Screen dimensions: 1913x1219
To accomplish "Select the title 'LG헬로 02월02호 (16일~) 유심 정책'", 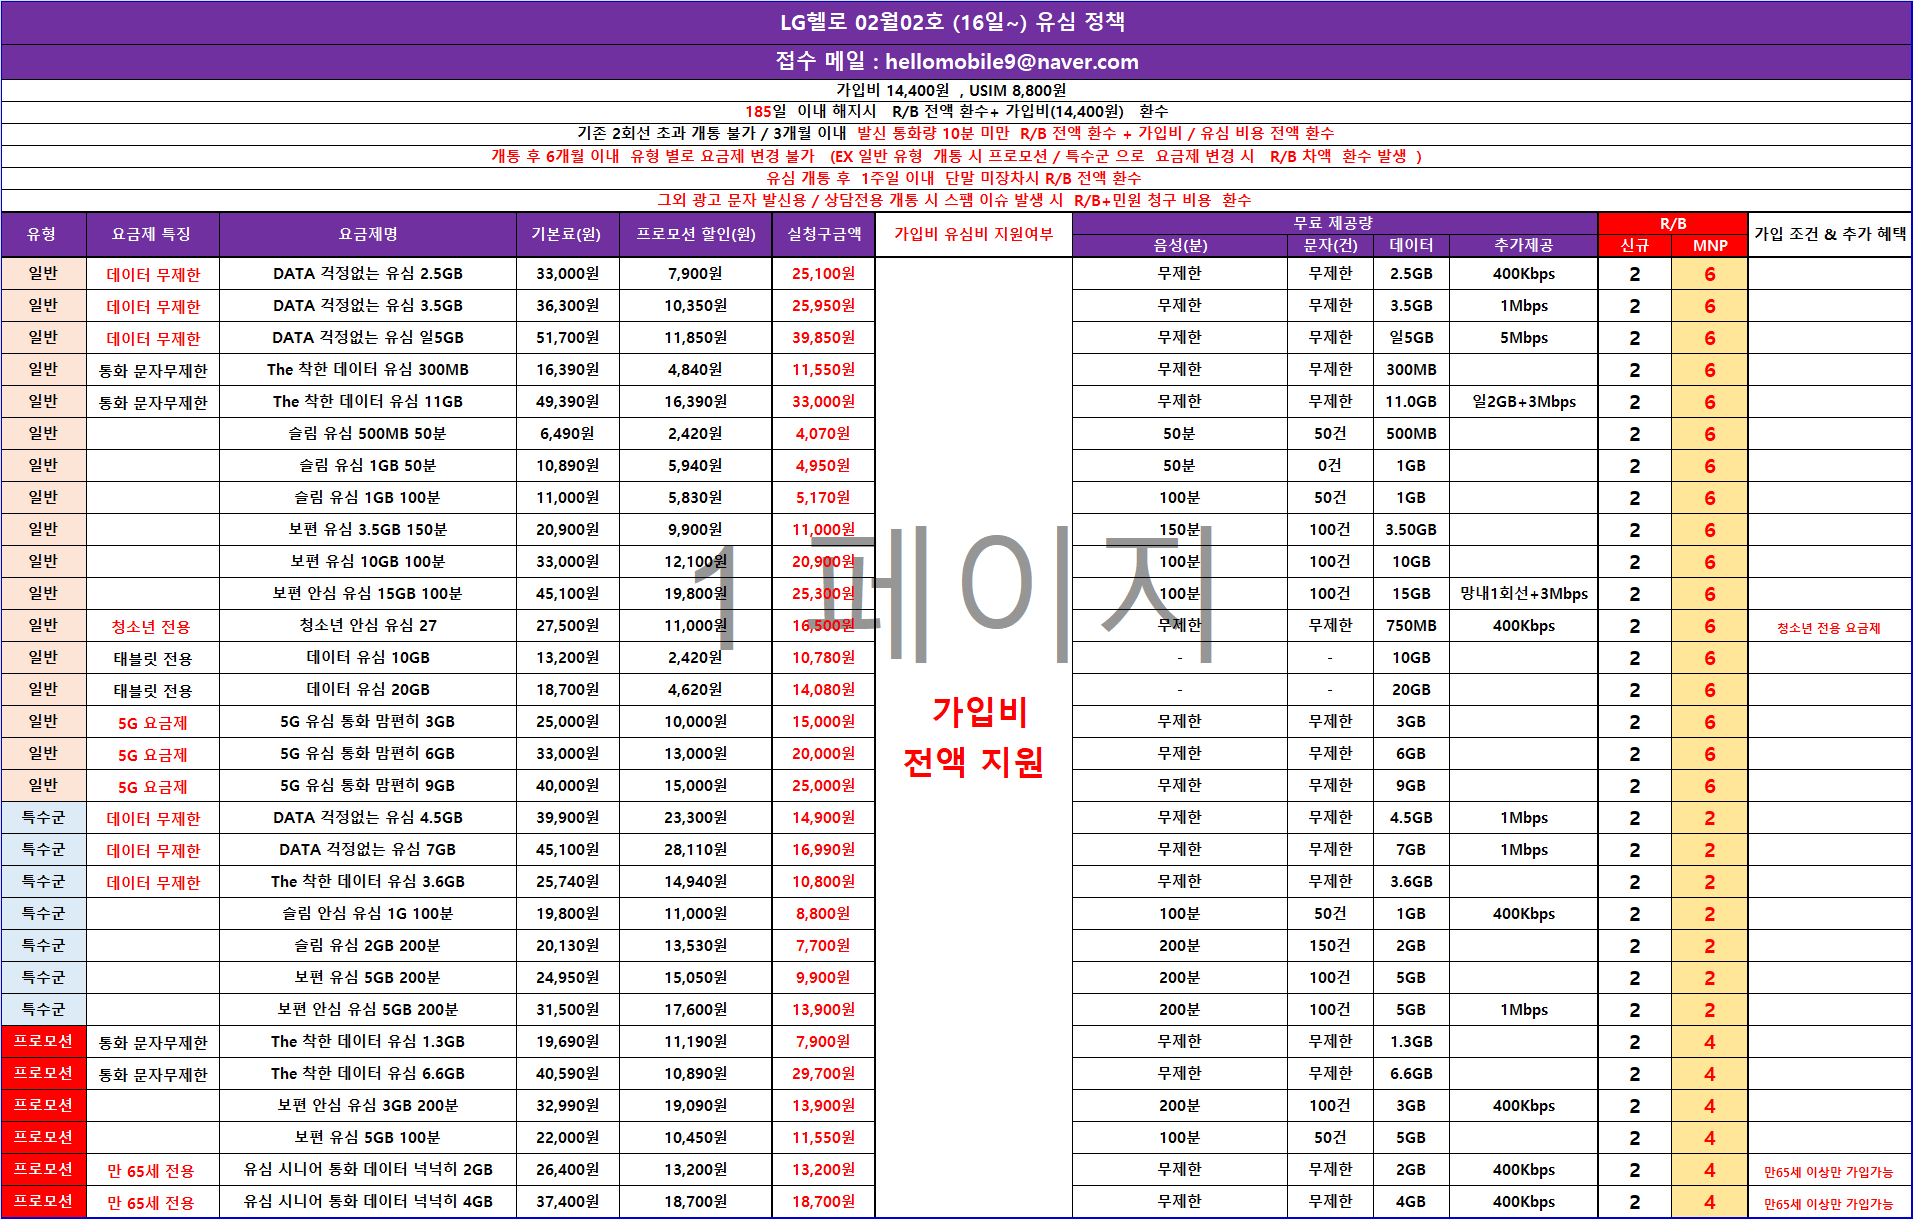I will point(953,22).
